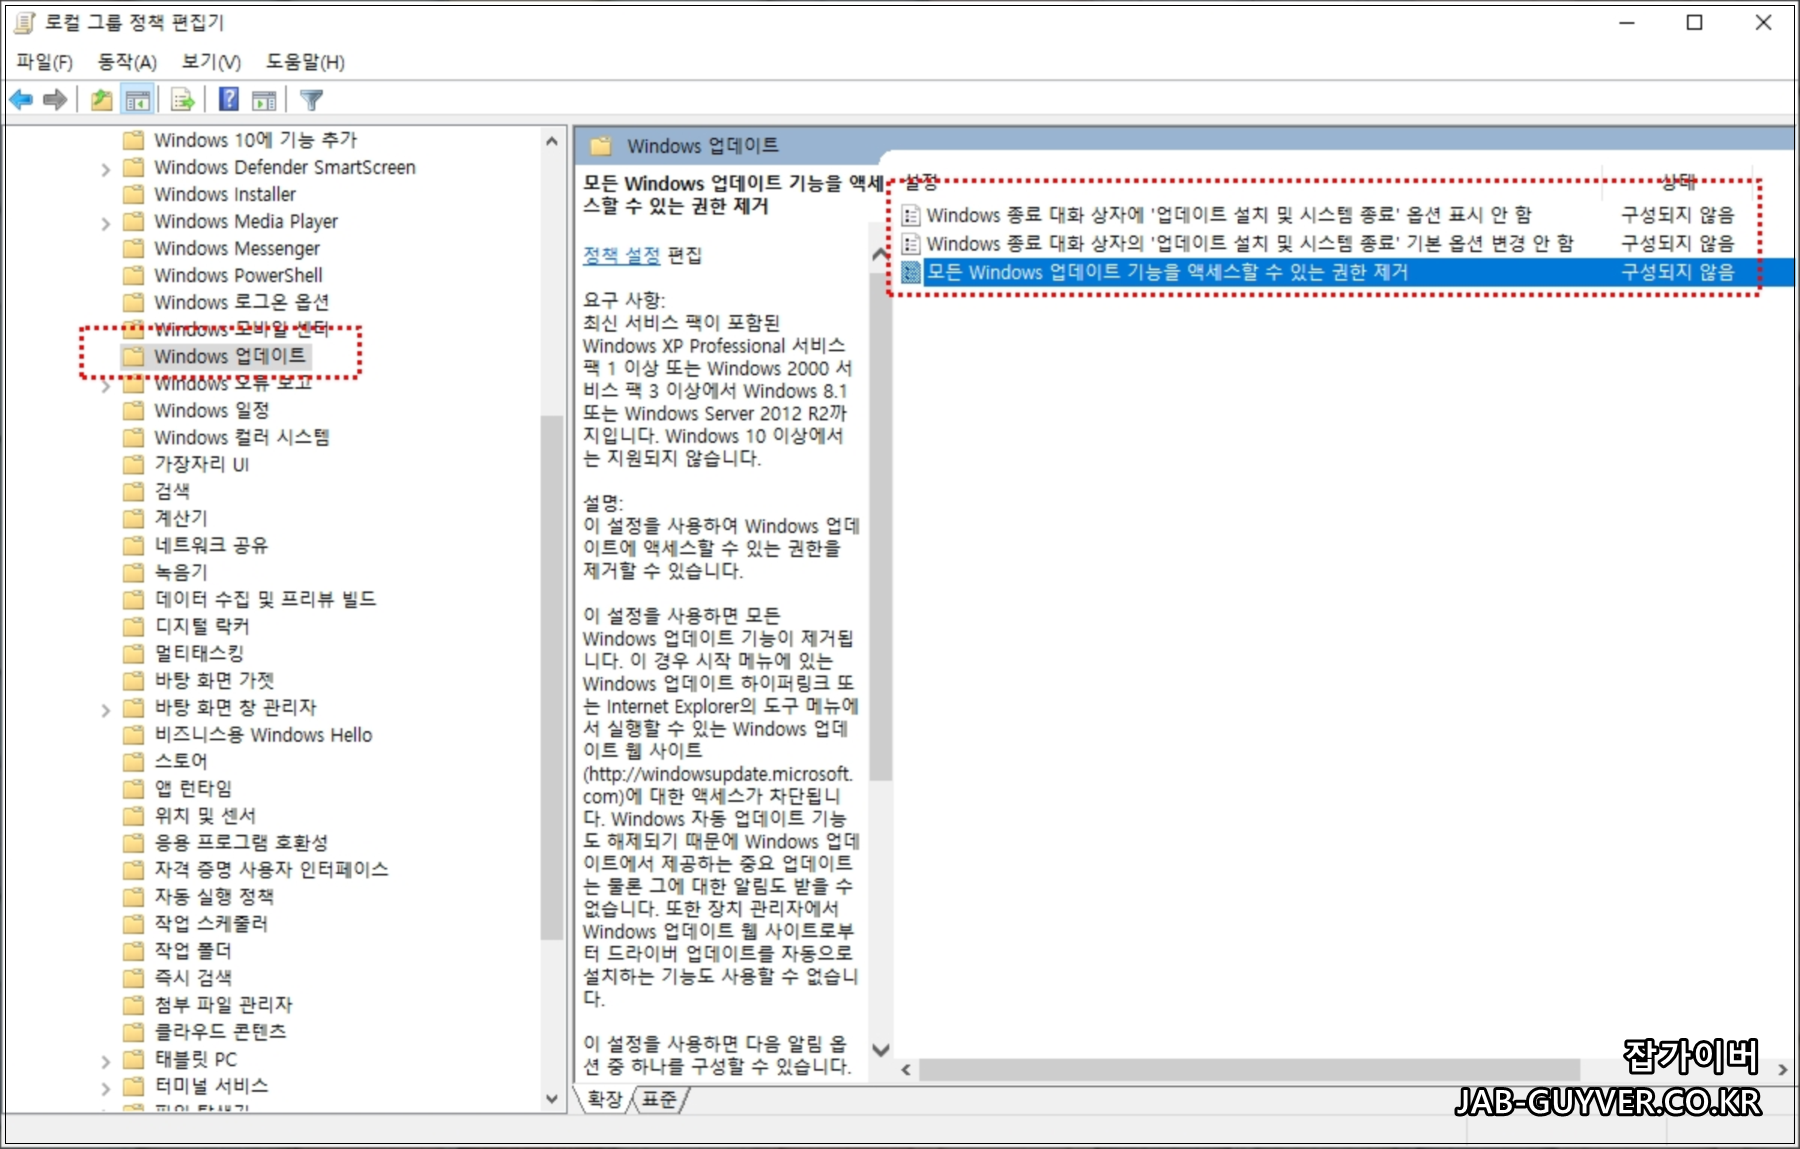Expand the Windows 오류 보고 node
1800x1149 pixels.
[106, 385]
